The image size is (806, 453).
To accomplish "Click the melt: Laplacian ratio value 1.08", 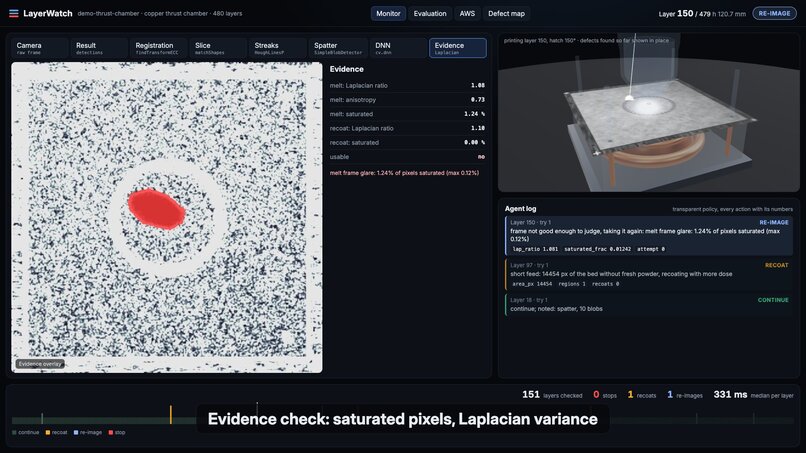I will [478, 85].
